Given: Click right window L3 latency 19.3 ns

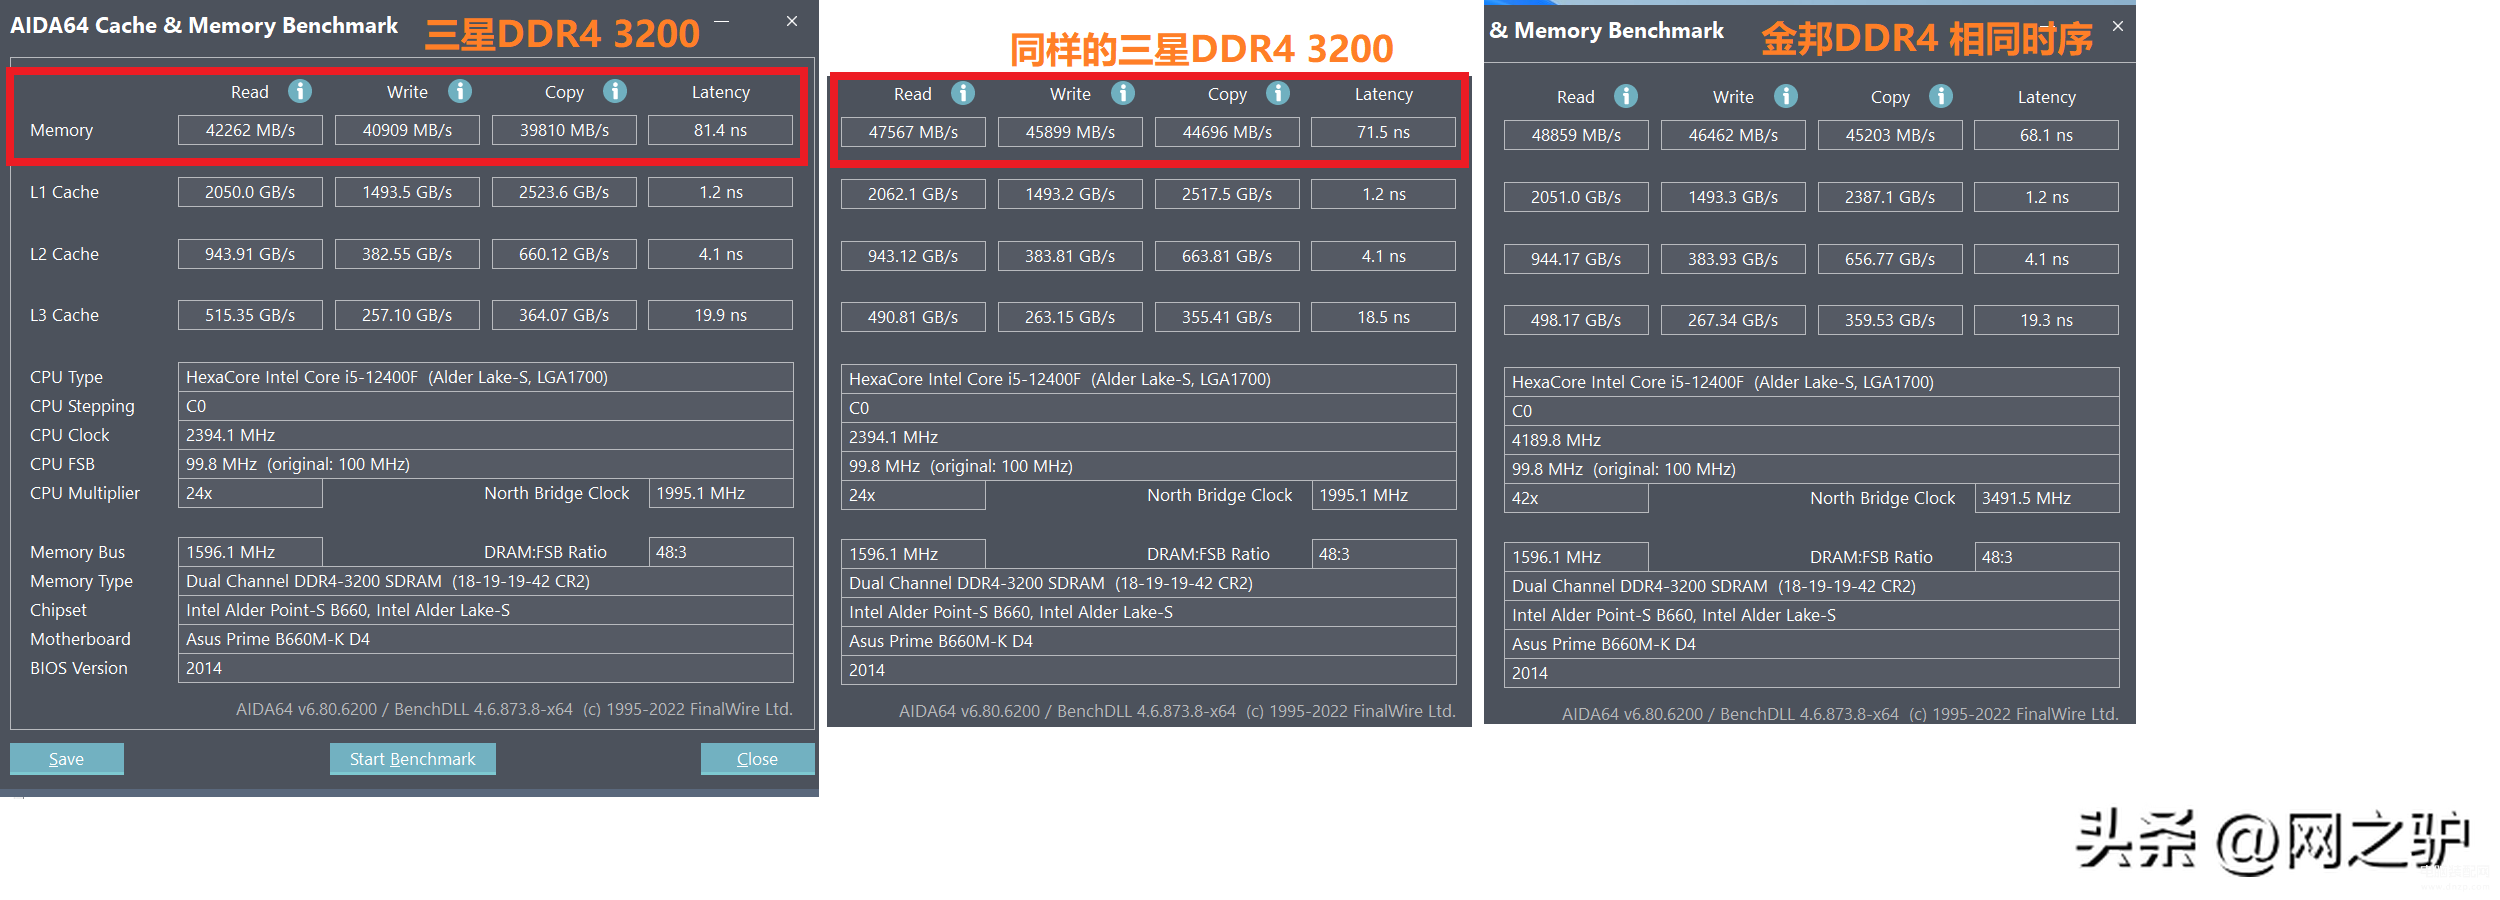Looking at the screenshot, I should pyautogui.click(x=2047, y=320).
